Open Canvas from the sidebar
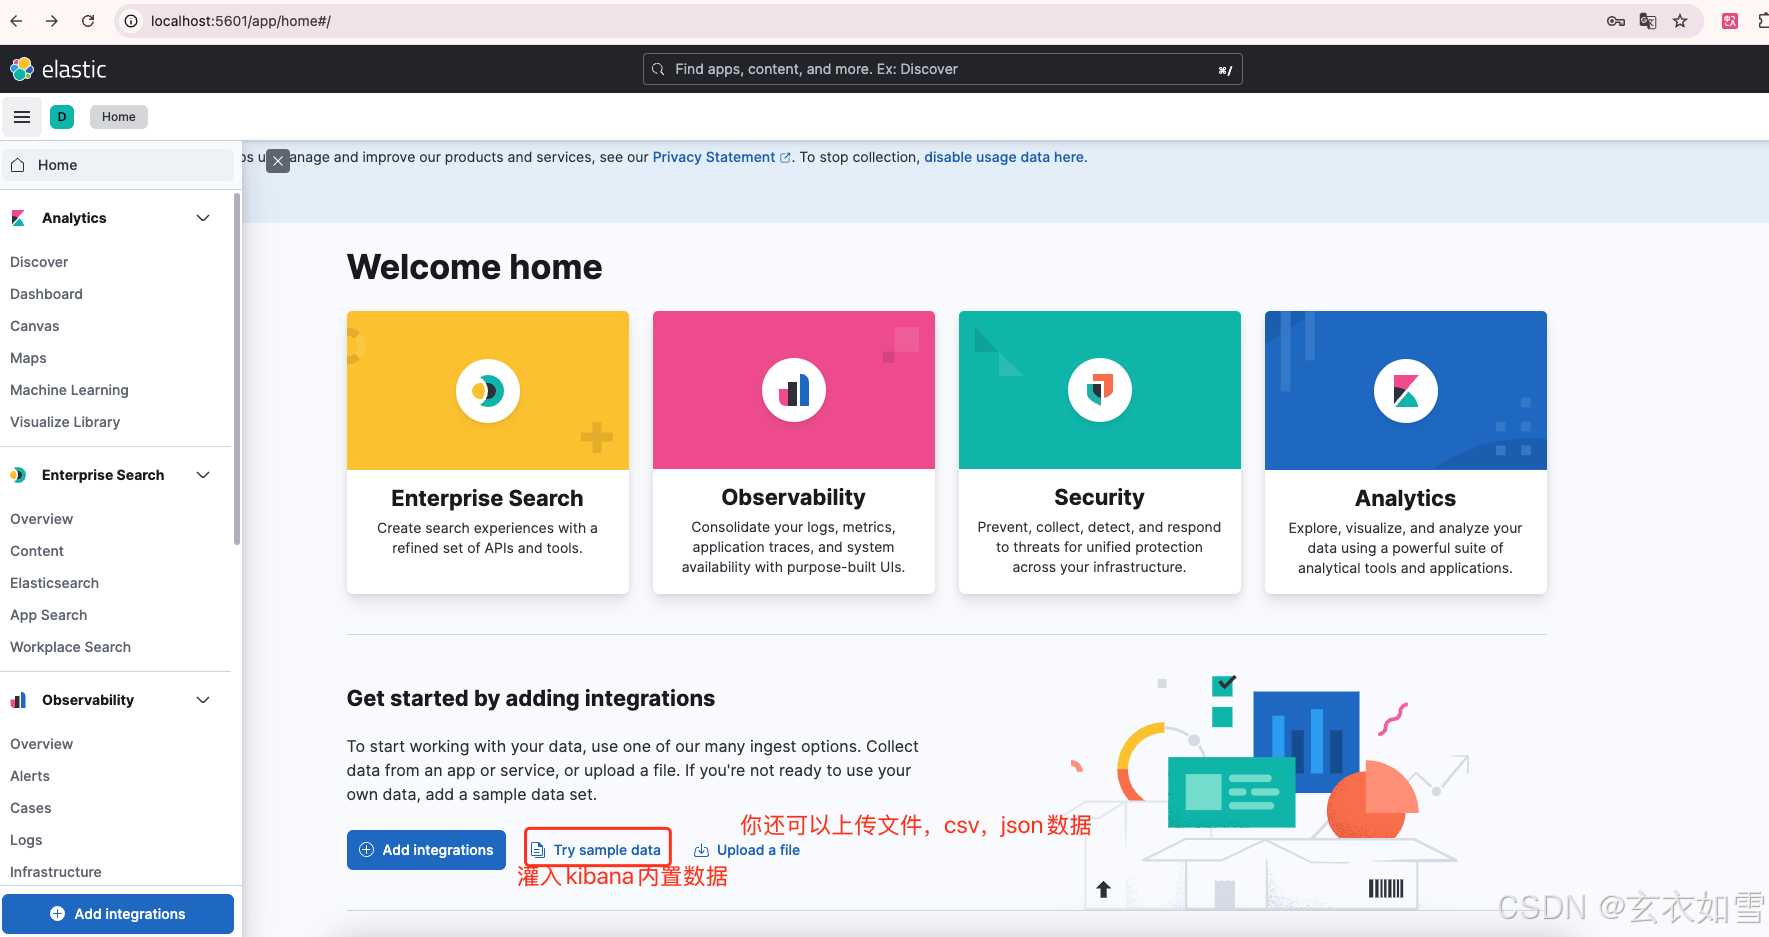Viewport: 1769px width, 937px height. click(x=35, y=326)
